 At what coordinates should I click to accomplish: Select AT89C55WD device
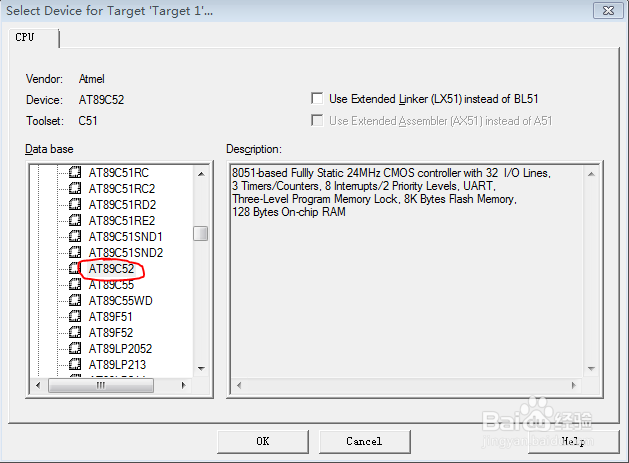click(121, 301)
